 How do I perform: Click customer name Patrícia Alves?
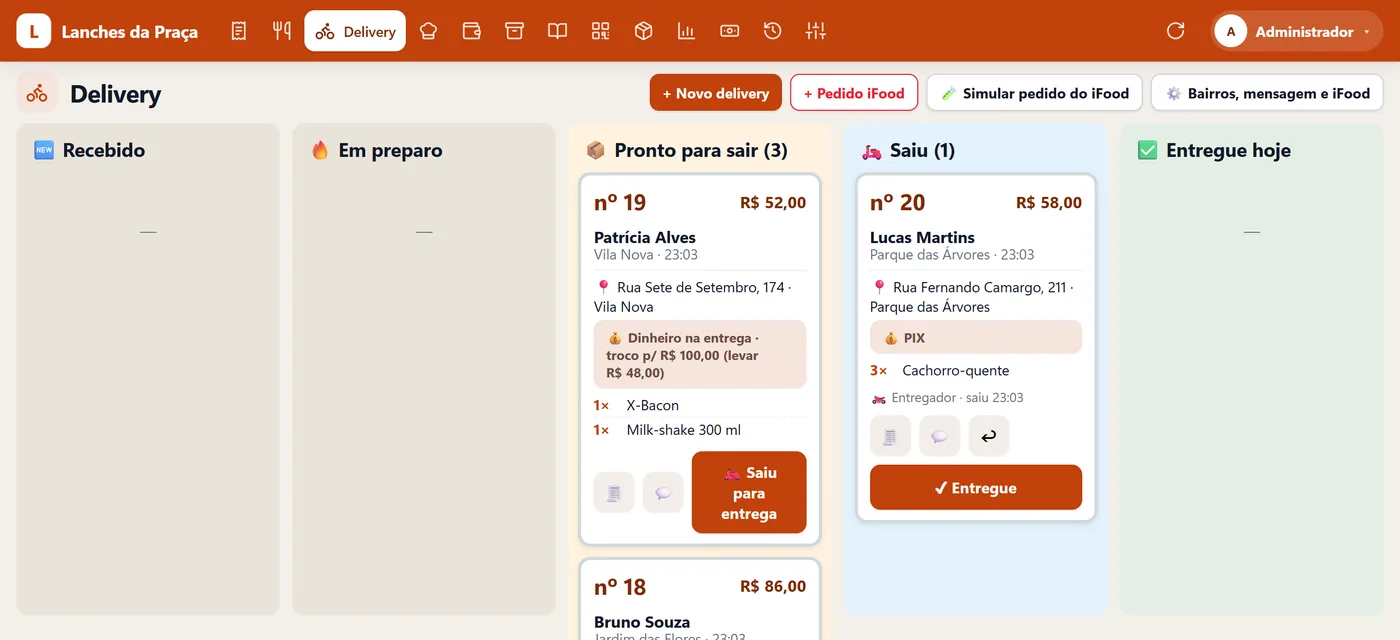point(645,237)
